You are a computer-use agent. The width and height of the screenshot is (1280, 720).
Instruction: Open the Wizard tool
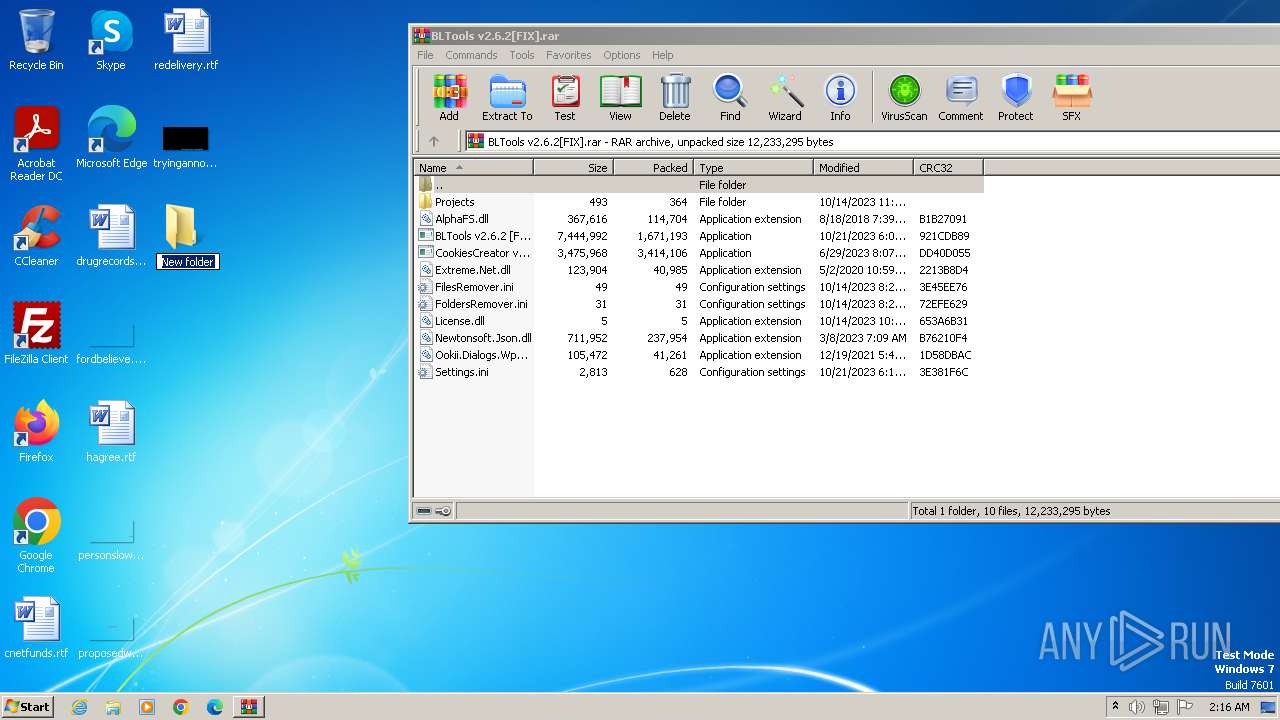click(785, 98)
